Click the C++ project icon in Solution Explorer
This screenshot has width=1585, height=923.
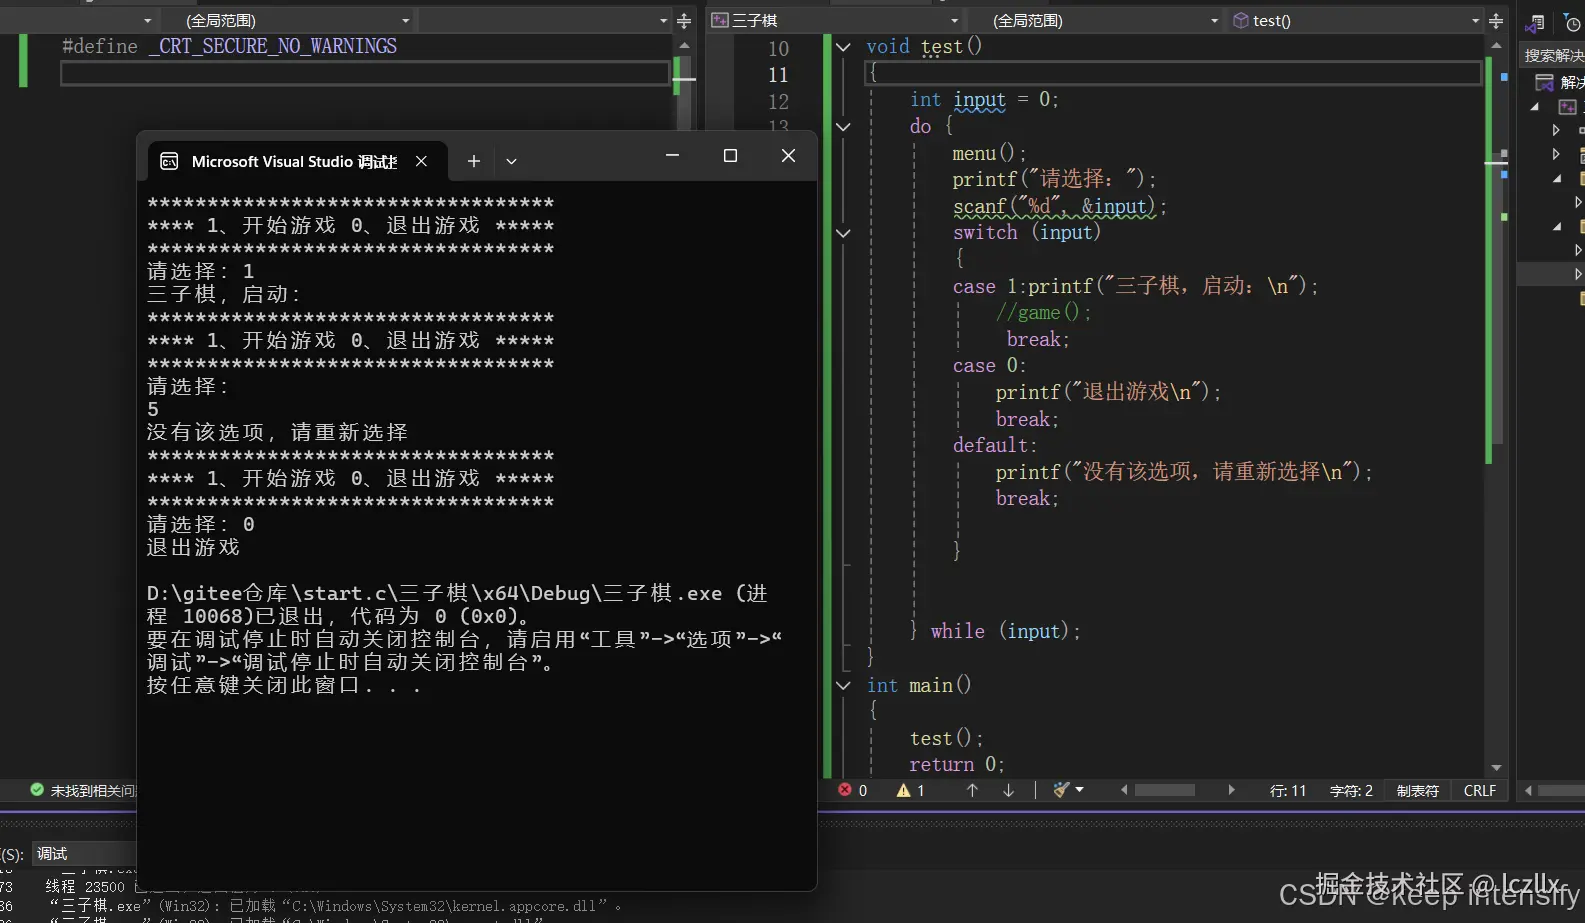point(1567,107)
